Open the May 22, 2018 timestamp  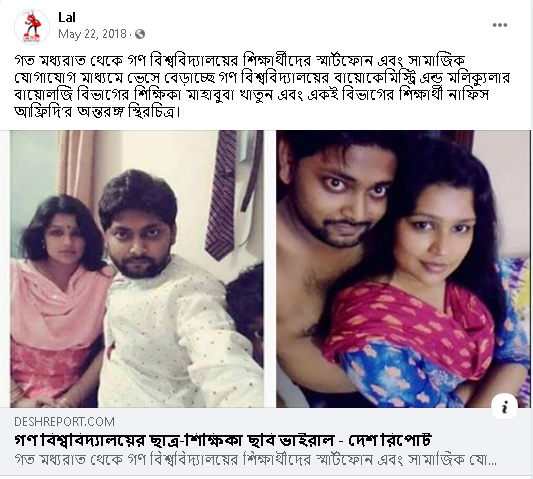pyautogui.click(x=92, y=34)
